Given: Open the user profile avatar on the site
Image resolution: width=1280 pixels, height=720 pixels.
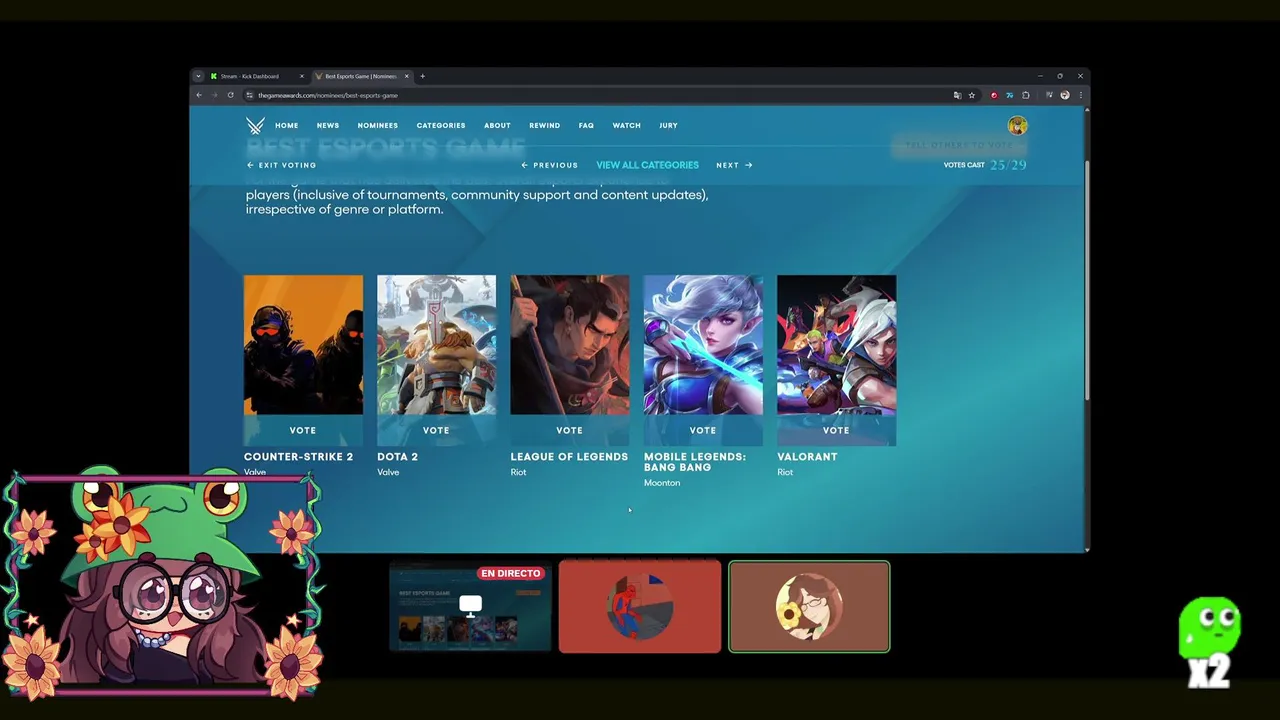Looking at the screenshot, I should [1017, 125].
